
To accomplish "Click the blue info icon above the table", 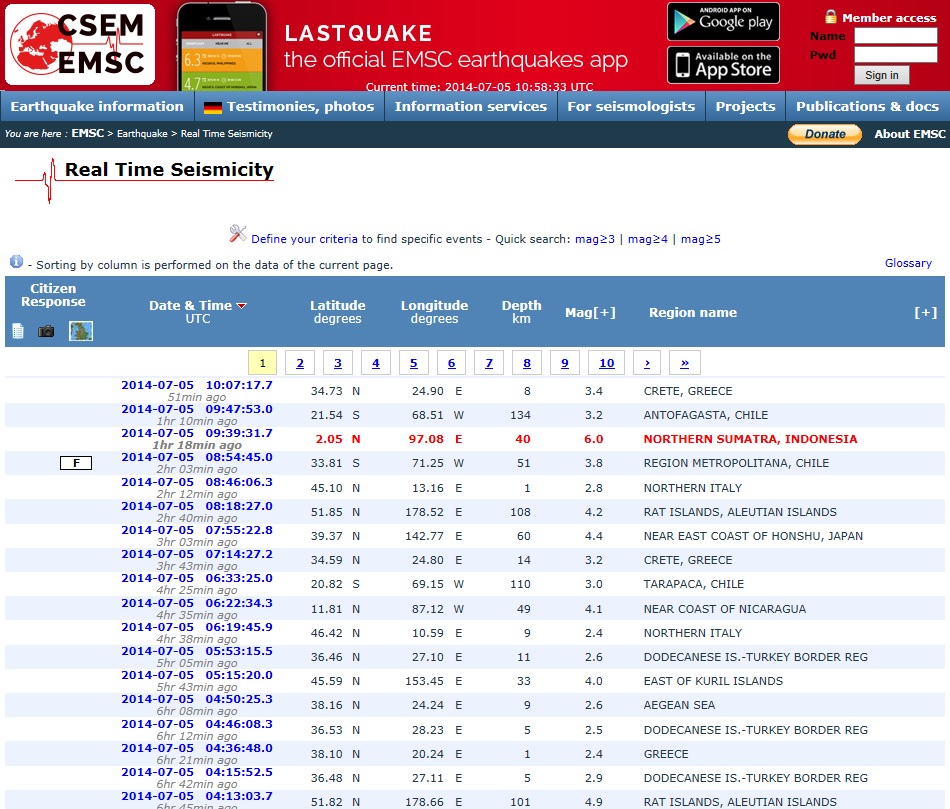I will [x=16, y=262].
